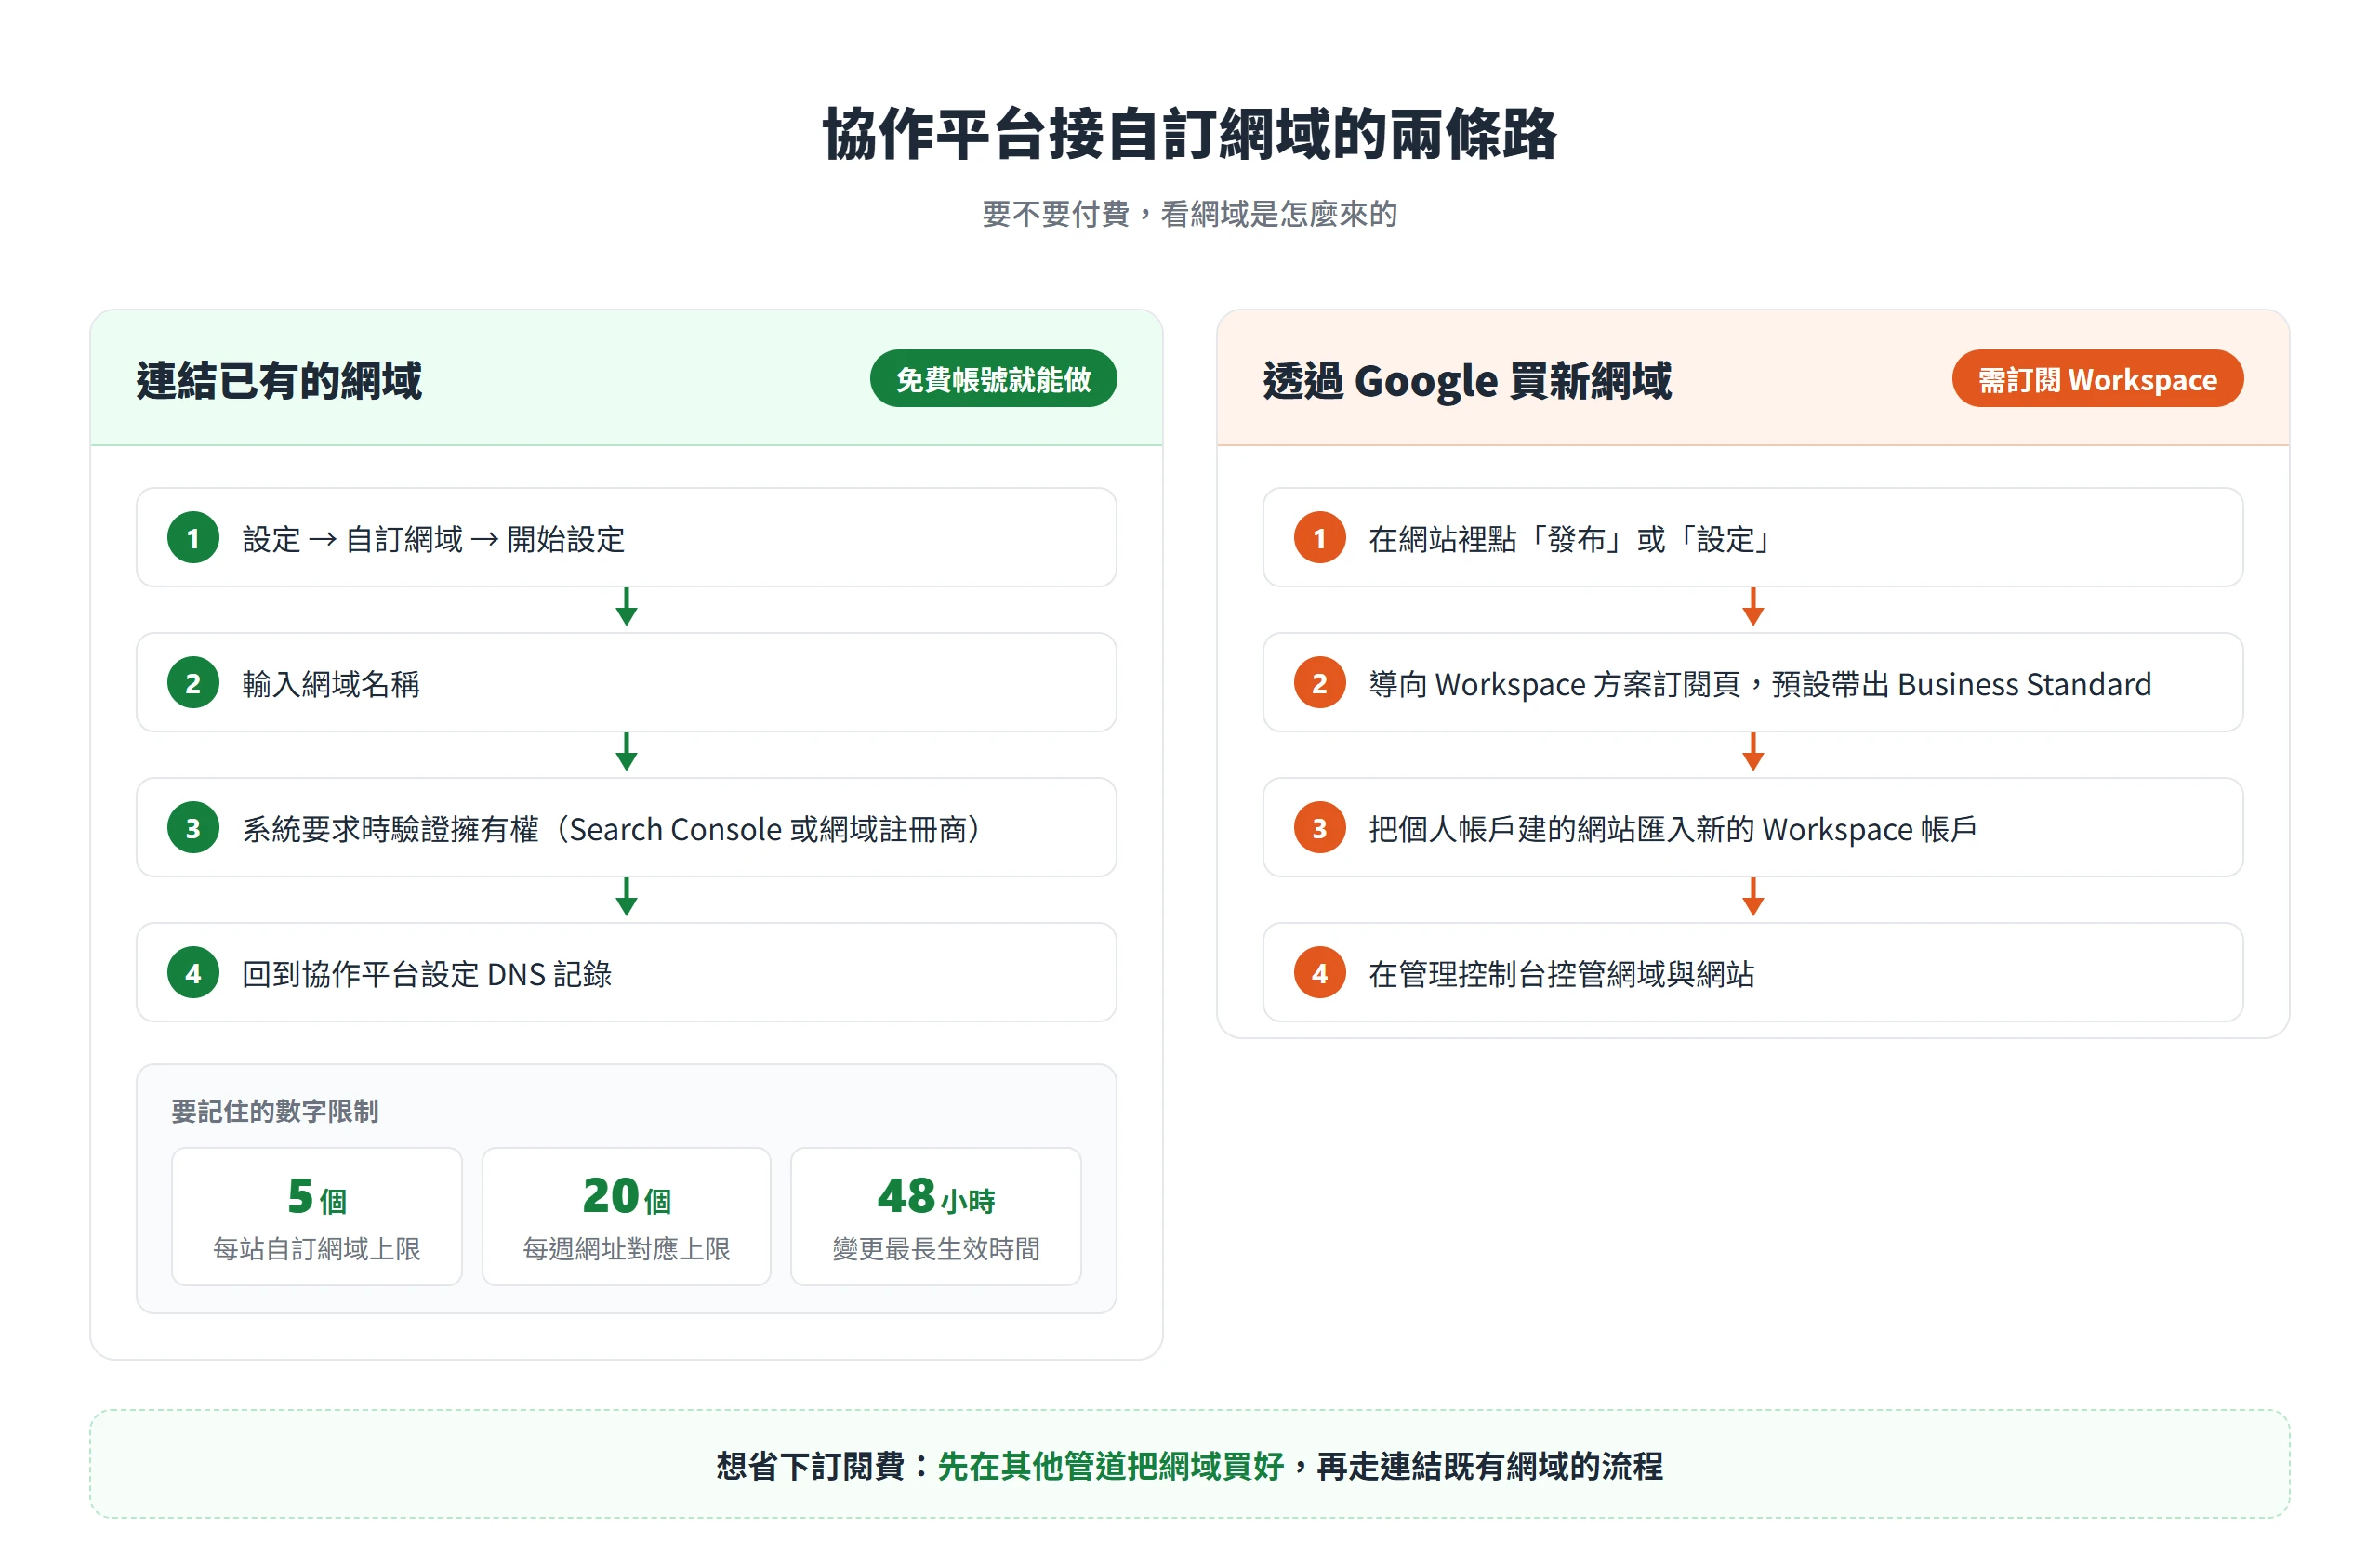The width and height of the screenshot is (2380, 1541).
Task: Click the 要記住的數字限制 label
Action: tap(275, 1111)
